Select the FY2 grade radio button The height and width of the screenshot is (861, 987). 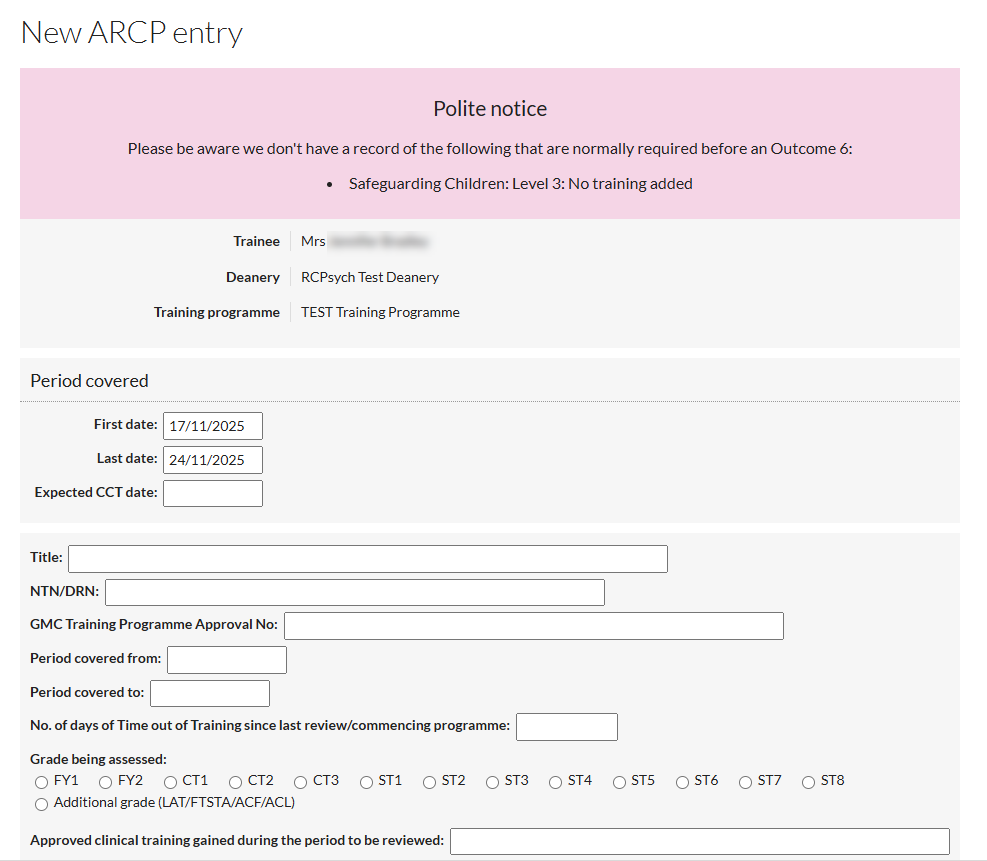(x=106, y=782)
